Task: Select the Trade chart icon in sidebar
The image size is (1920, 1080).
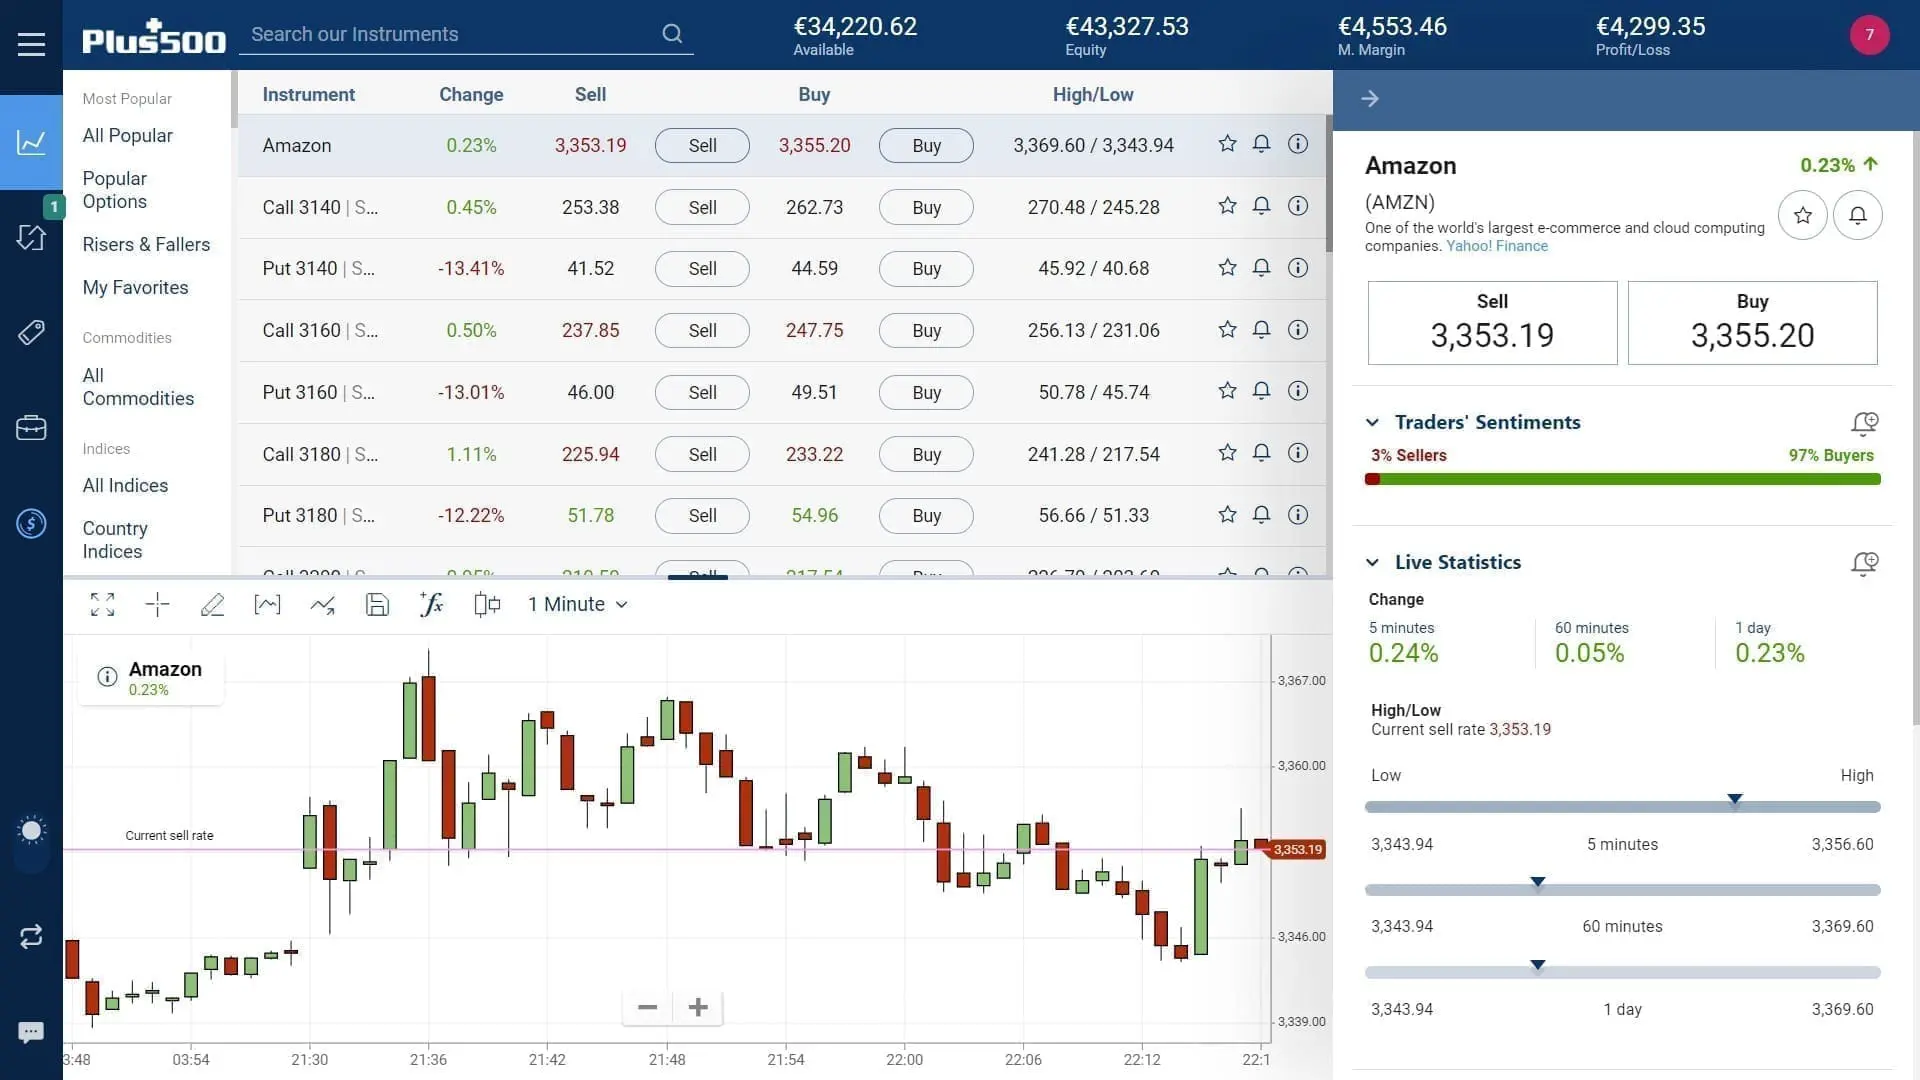Action: tap(31, 143)
